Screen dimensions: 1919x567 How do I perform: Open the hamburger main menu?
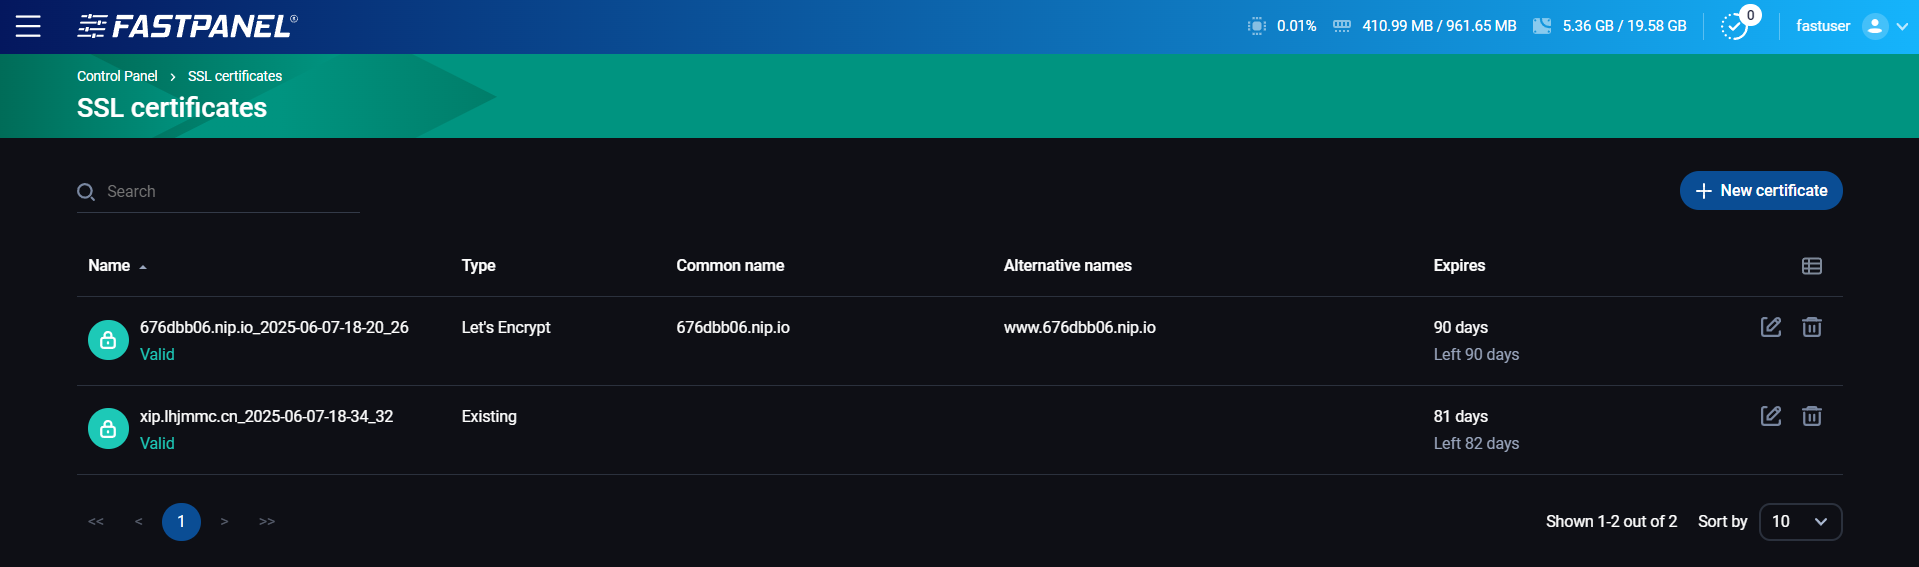tap(28, 26)
